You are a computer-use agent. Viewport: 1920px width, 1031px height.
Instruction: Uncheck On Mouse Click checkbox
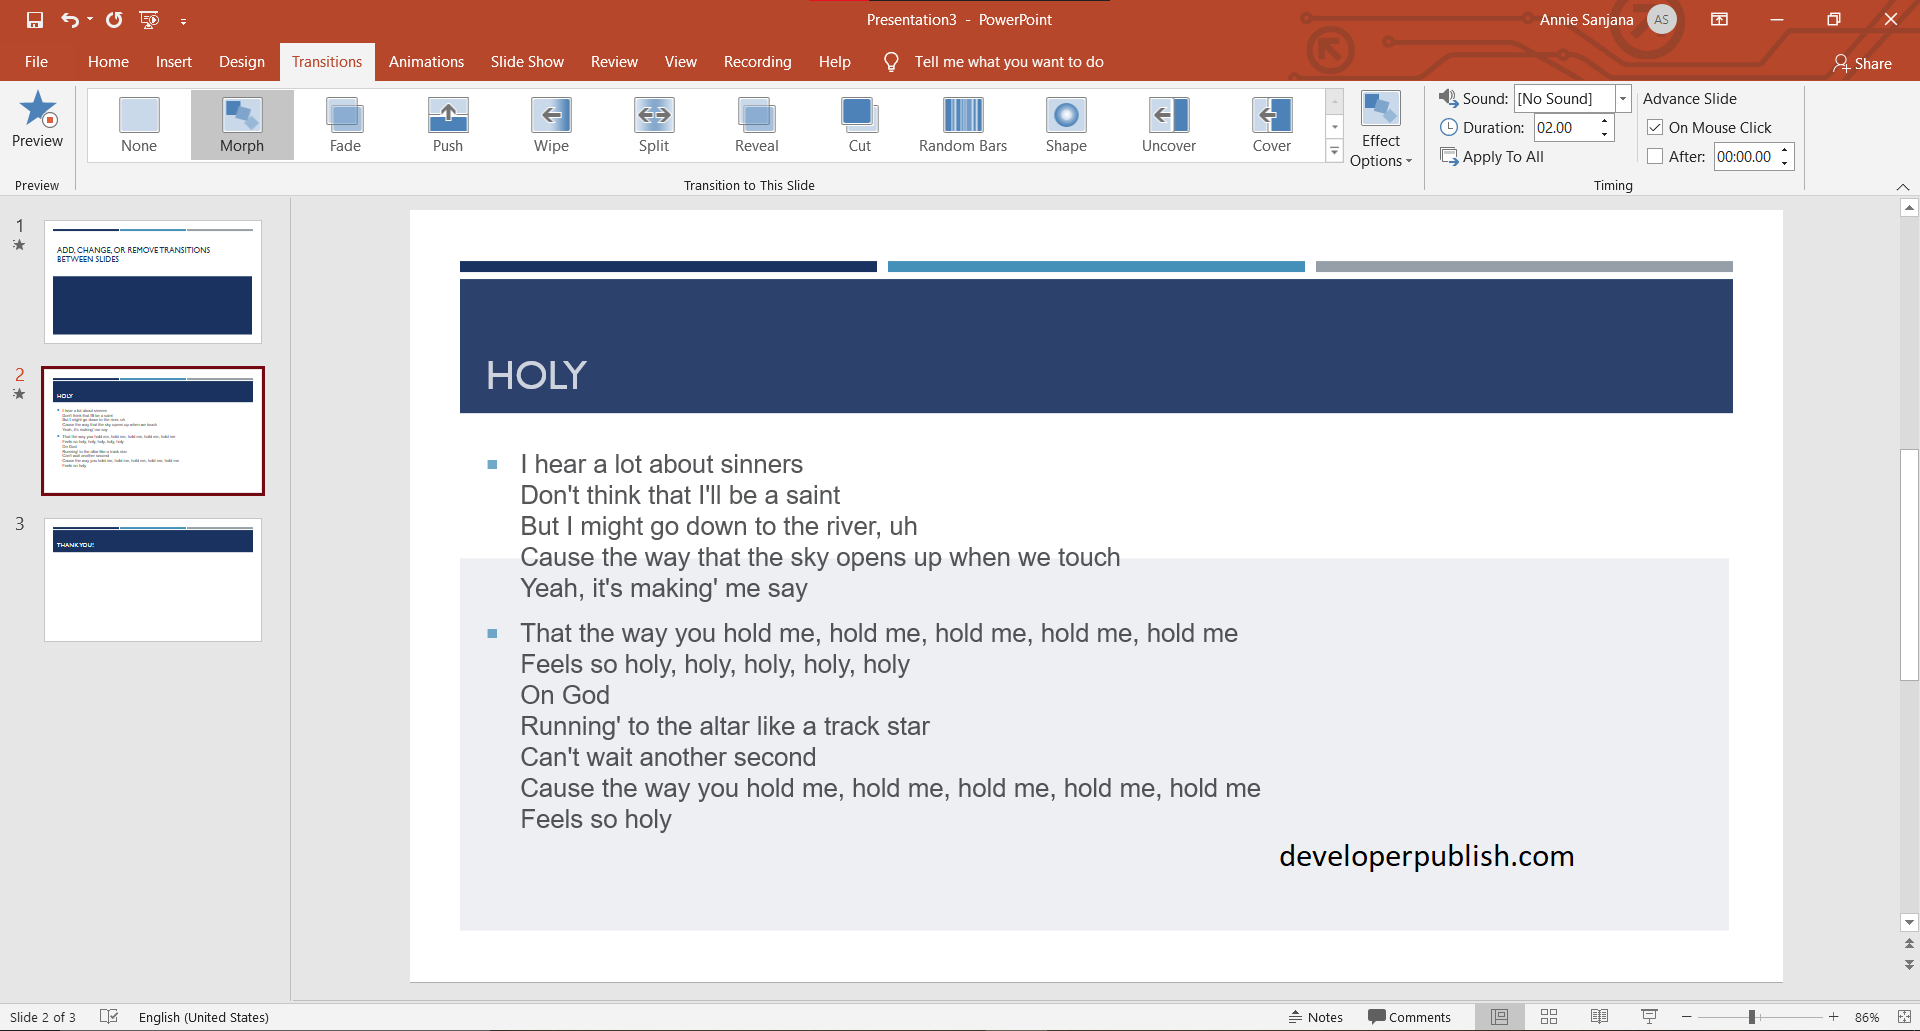tap(1655, 128)
